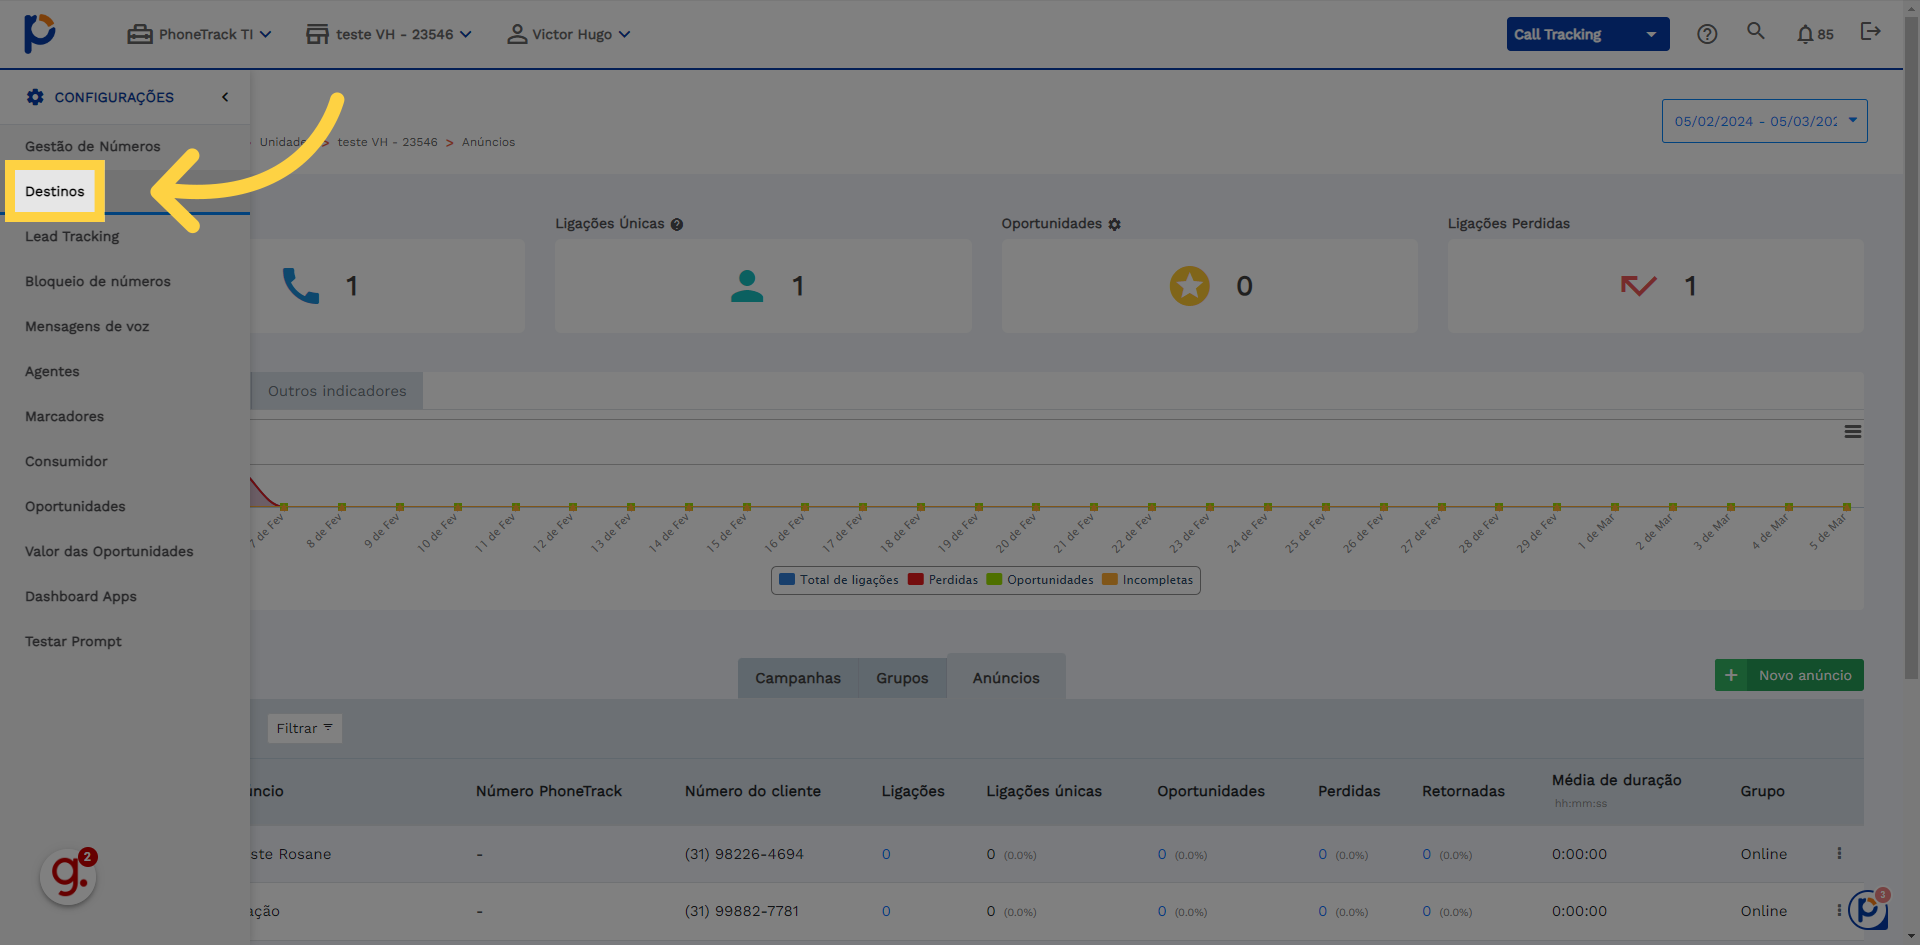Click the page vertical scrollbar
The width and height of the screenshot is (1920, 945).
[1911, 346]
